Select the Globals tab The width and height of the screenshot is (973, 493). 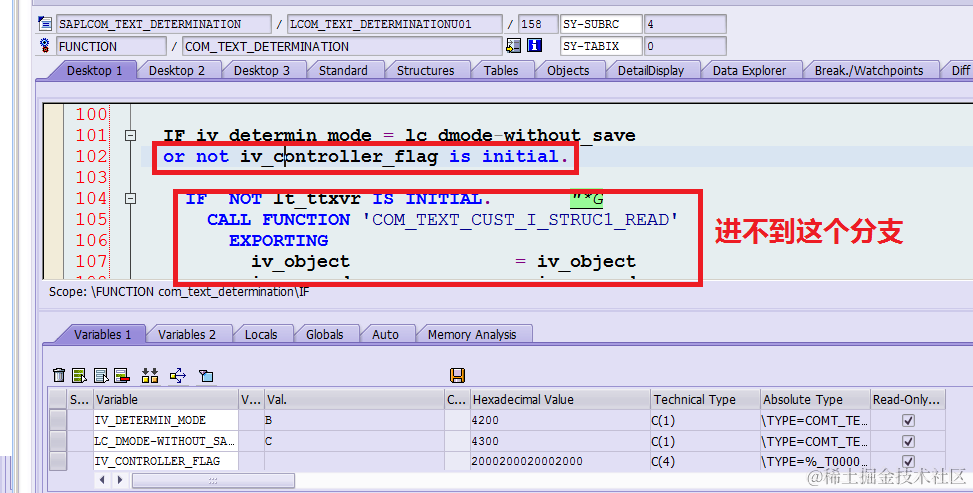(x=325, y=334)
